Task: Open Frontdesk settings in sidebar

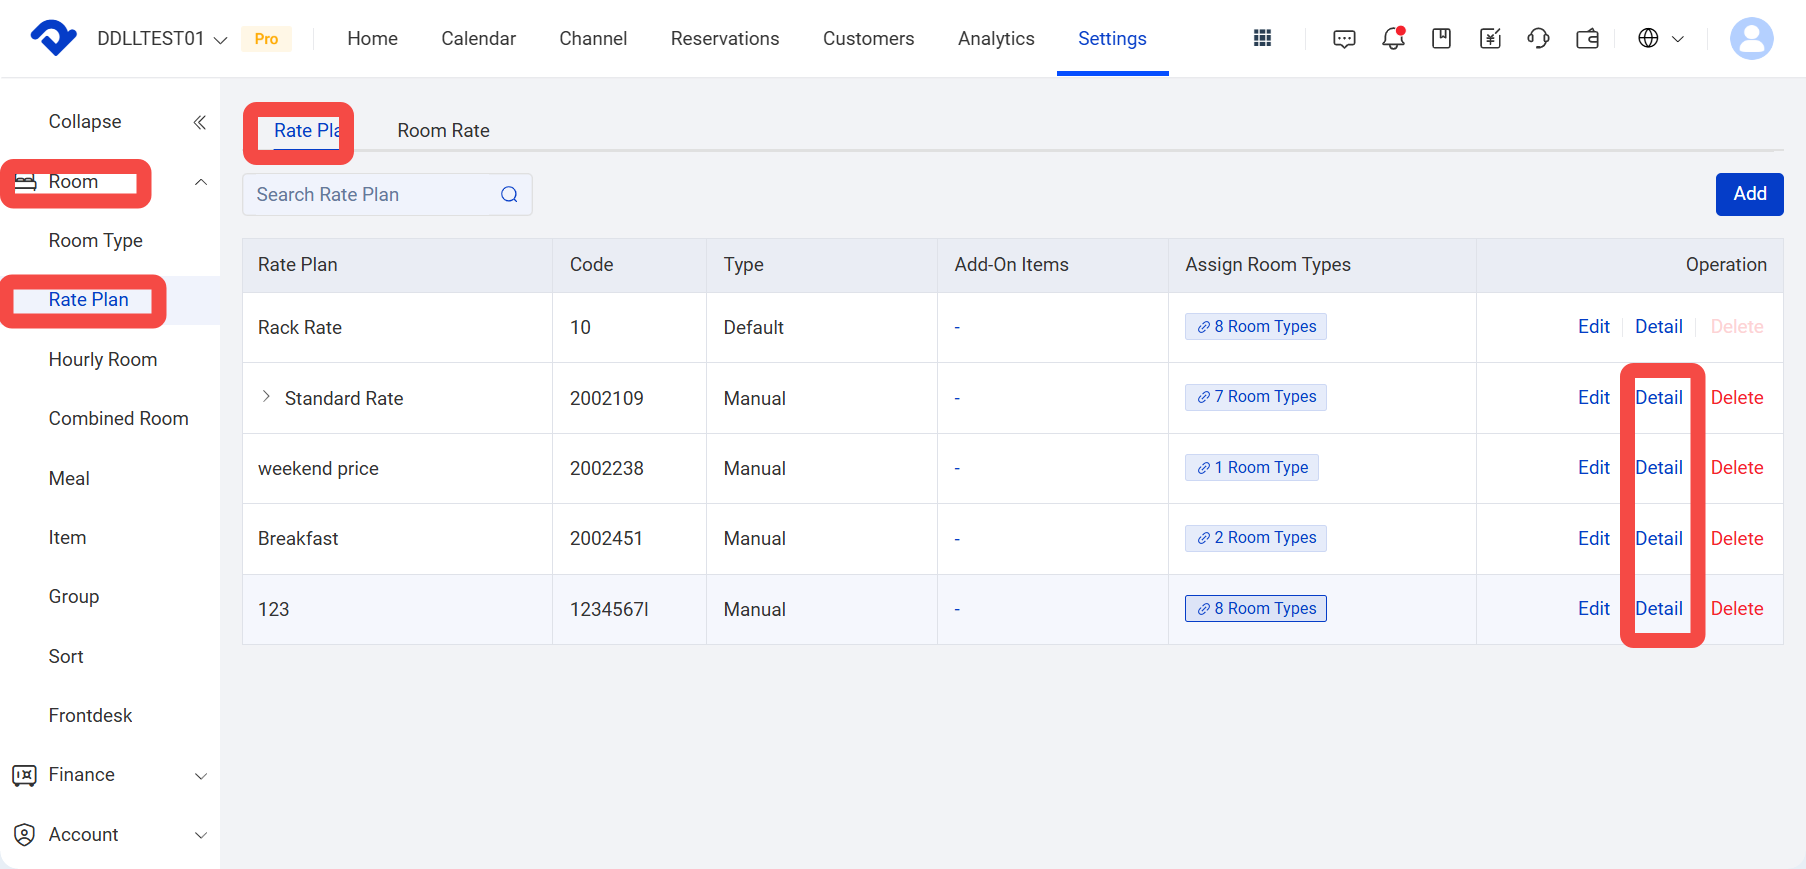Action: coord(91,716)
